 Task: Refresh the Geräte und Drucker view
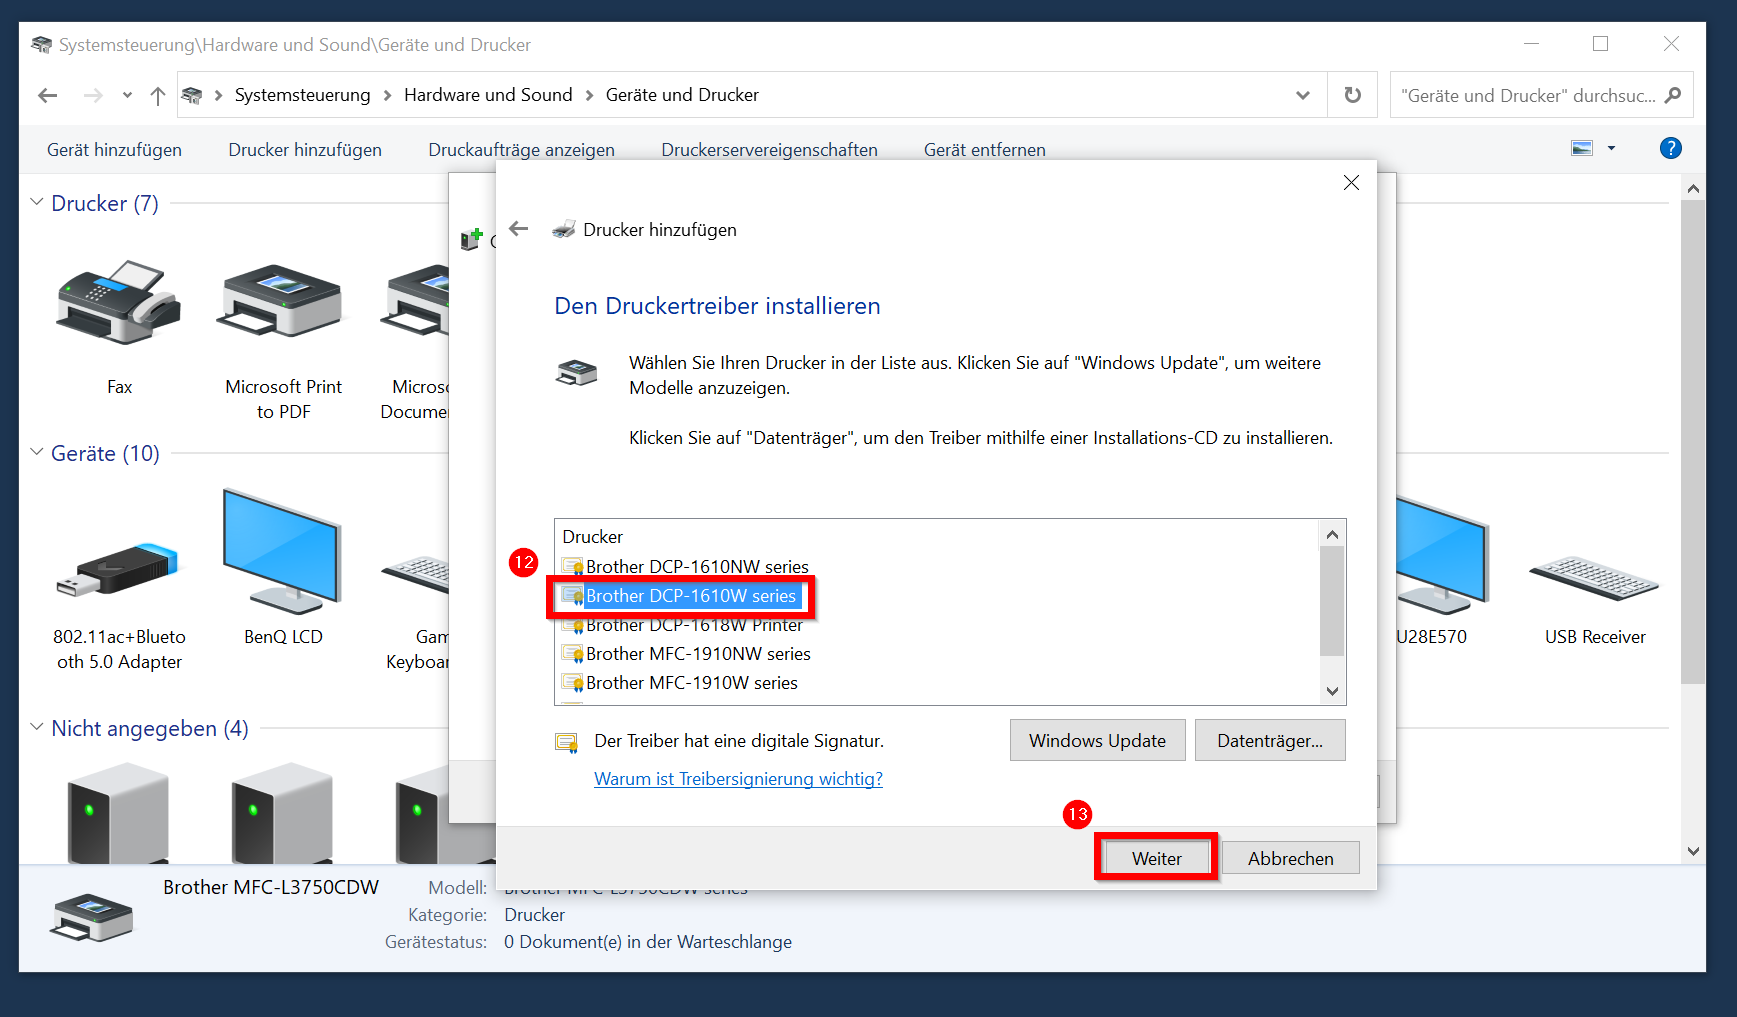tap(1352, 95)
